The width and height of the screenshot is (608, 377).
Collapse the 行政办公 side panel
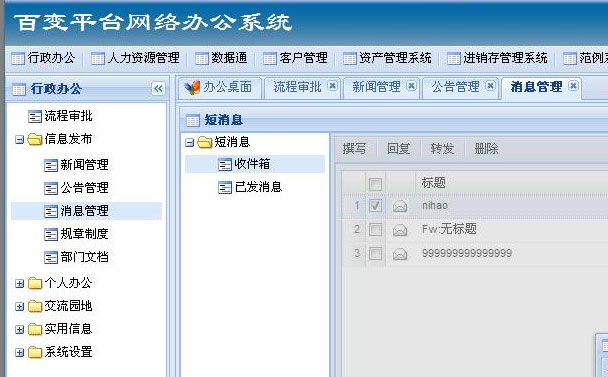[x=158, y=89]
